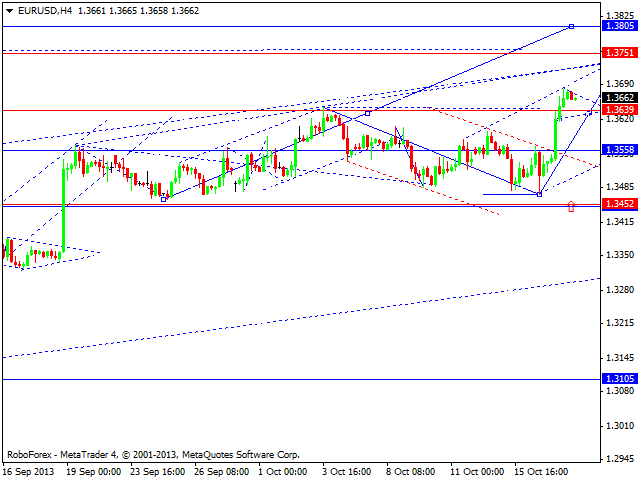The image size is (640, 480).
Task: Click the 1.3690 price scale value
Action: tap(620, 84)
